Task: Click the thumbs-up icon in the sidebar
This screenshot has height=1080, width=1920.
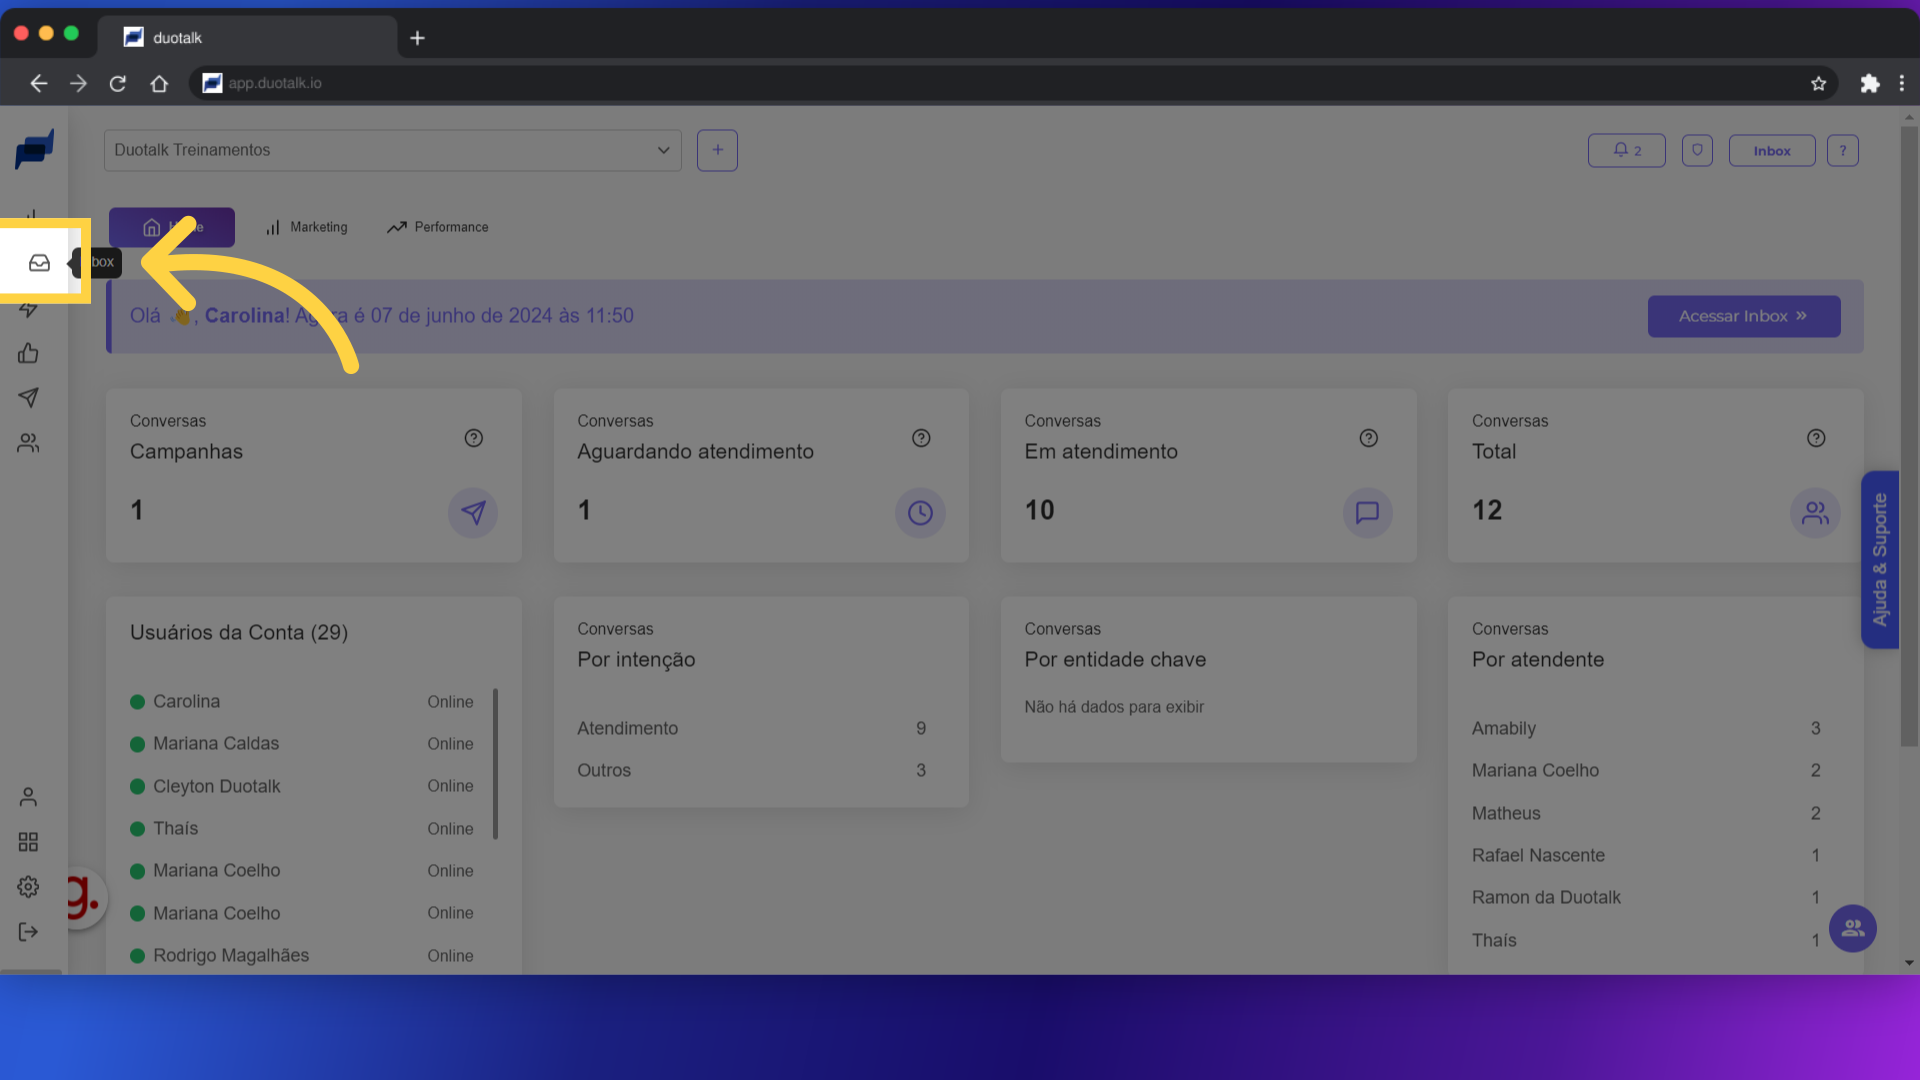Action: pyautogui.click(x=28, y=353)
